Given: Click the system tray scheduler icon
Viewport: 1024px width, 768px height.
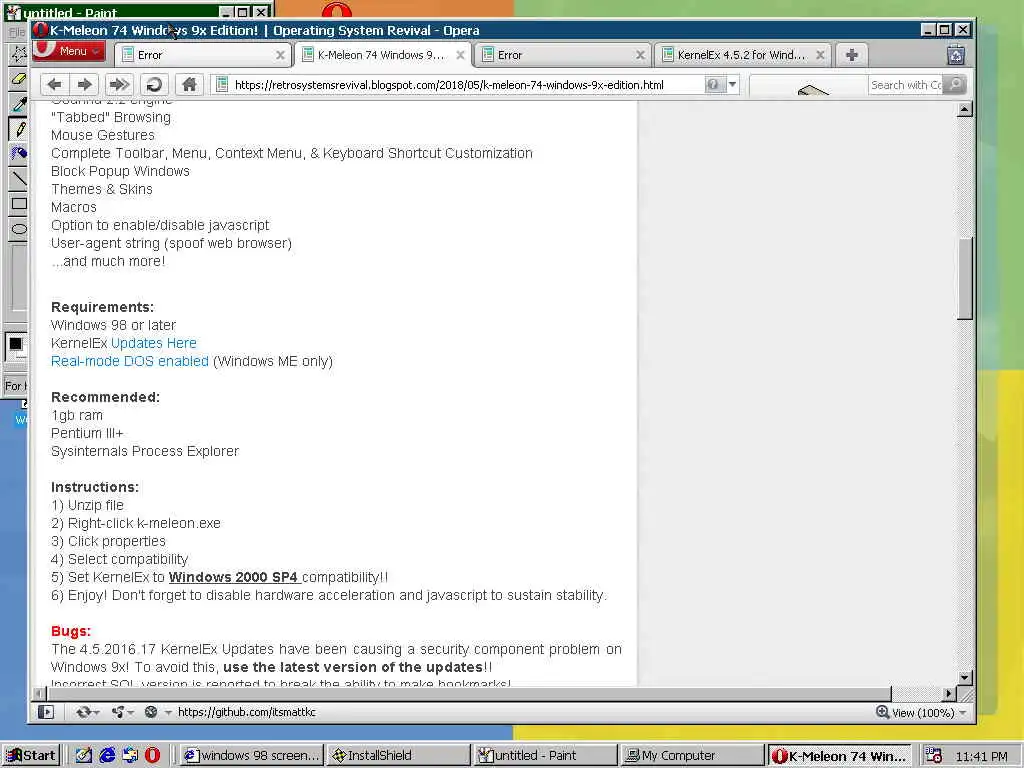Looking at the screenshot, I should tap(933, 755).
